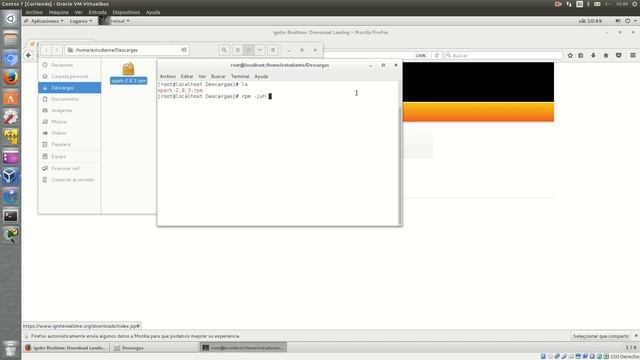Screen dimensions: 640x360
Task: Open the terminal Archivo menu
Action: 168,76
